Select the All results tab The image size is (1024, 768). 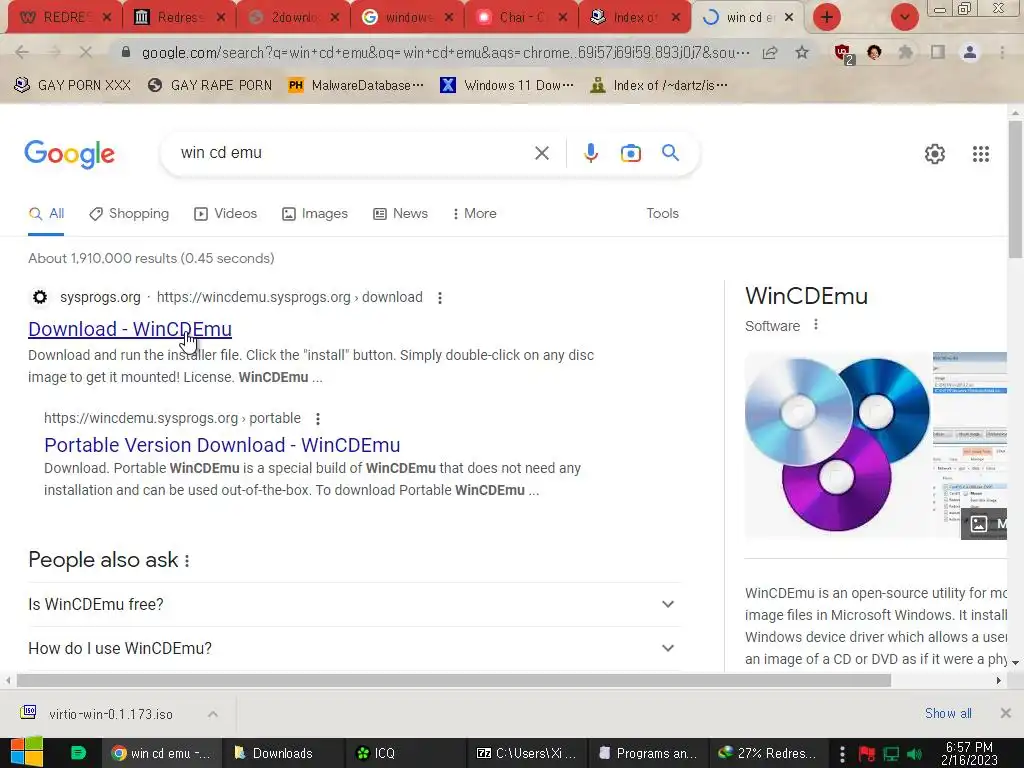[46, 214]
